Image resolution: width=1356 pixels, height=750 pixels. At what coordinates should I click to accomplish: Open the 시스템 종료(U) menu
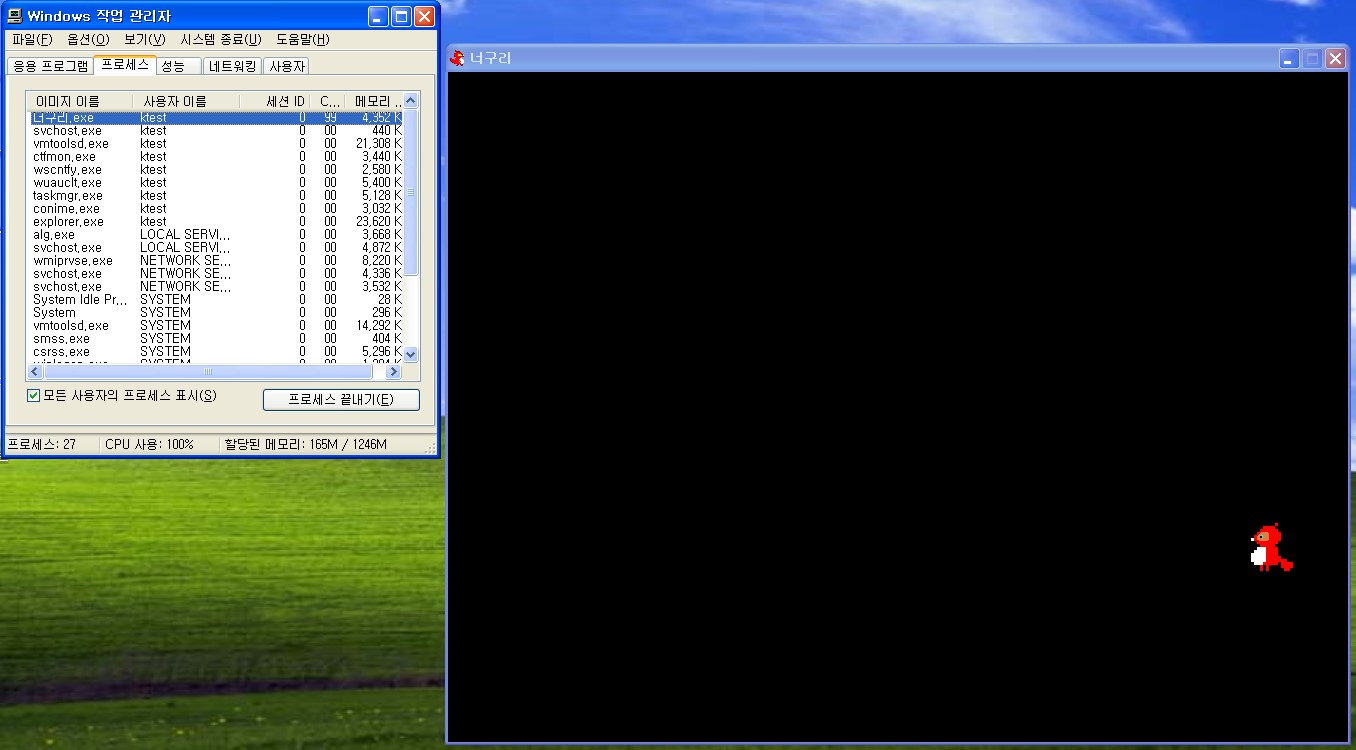coord(221,39)
